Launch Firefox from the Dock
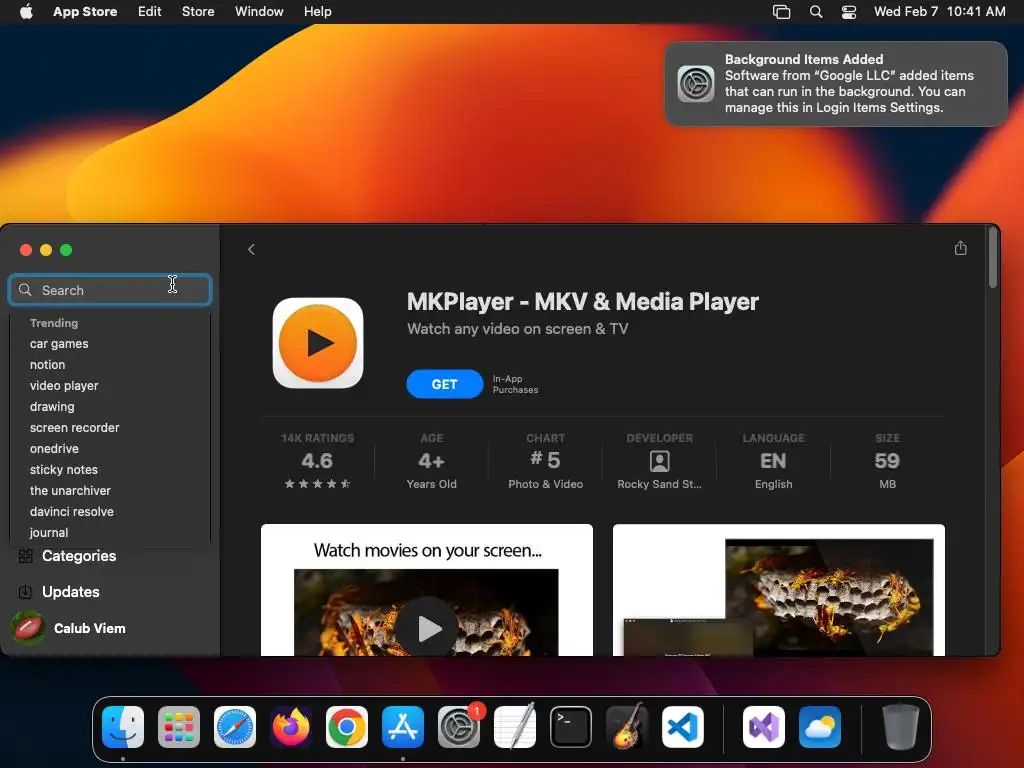 pyautogui.click(x=291, y=727)
